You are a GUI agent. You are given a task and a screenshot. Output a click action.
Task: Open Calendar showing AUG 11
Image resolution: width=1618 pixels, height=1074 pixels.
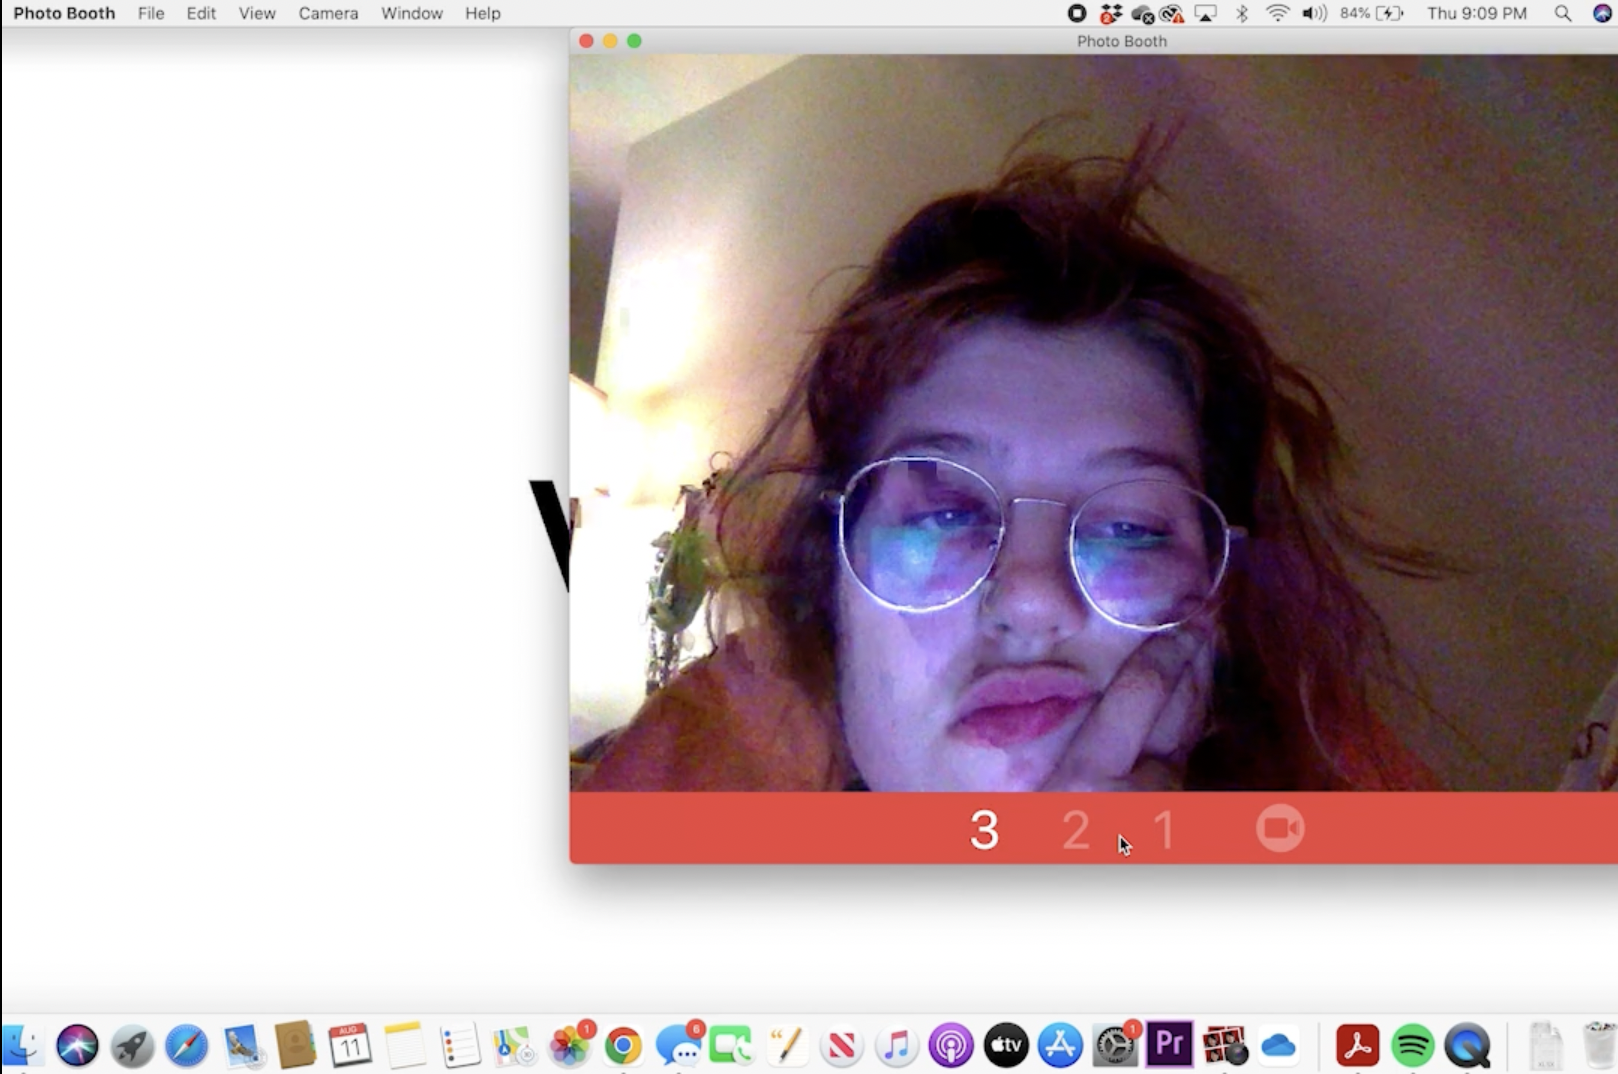[x=350, y=1046]
